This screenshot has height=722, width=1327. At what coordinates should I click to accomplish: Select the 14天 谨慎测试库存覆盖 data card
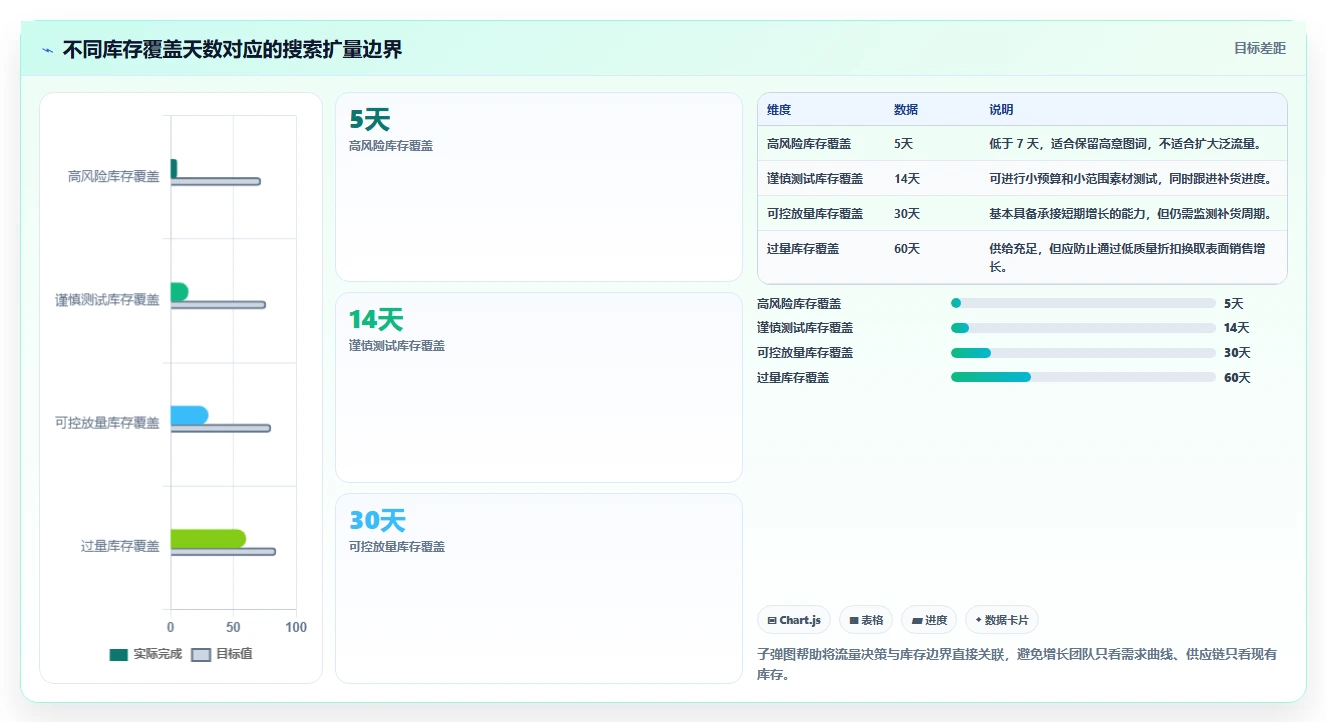539,388
